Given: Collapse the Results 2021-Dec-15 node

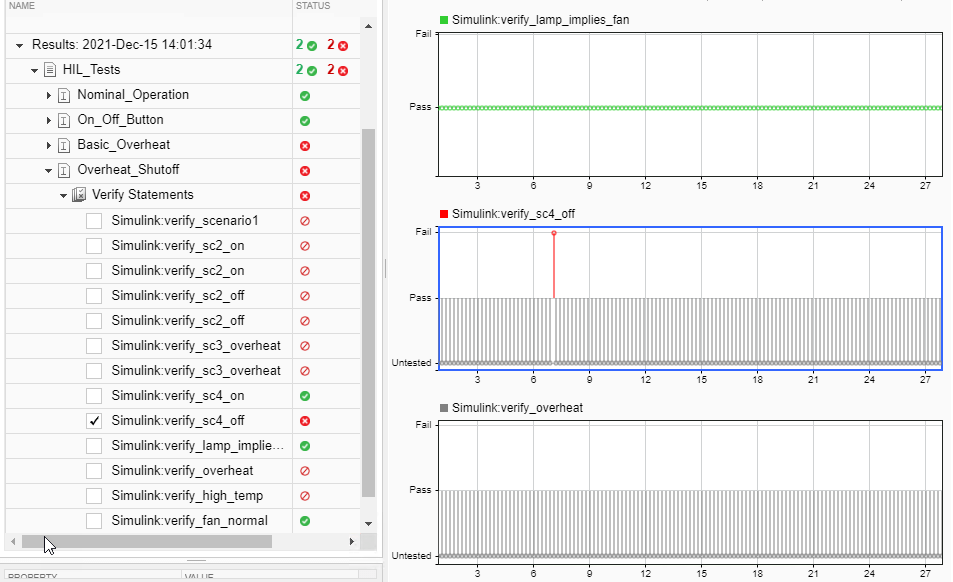Looking at the screenshot, I should click(19, 46).
